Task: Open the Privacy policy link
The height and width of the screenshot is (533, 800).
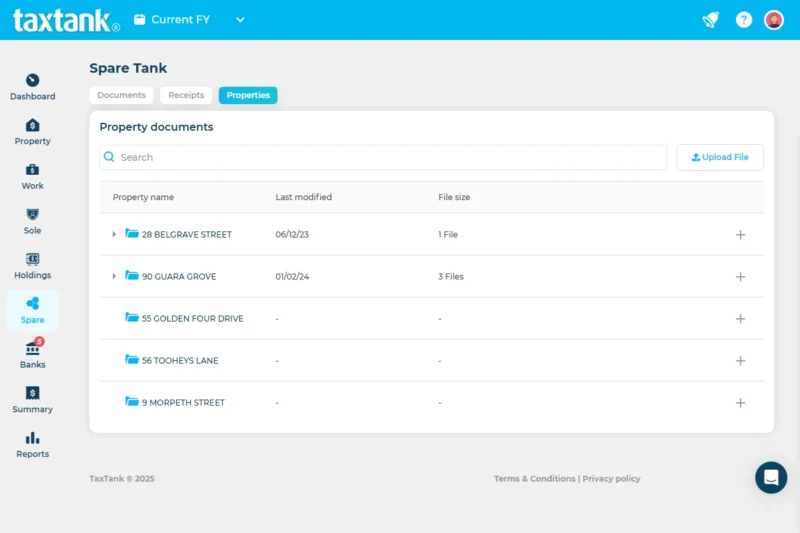Action: click(x=611, y=479)
